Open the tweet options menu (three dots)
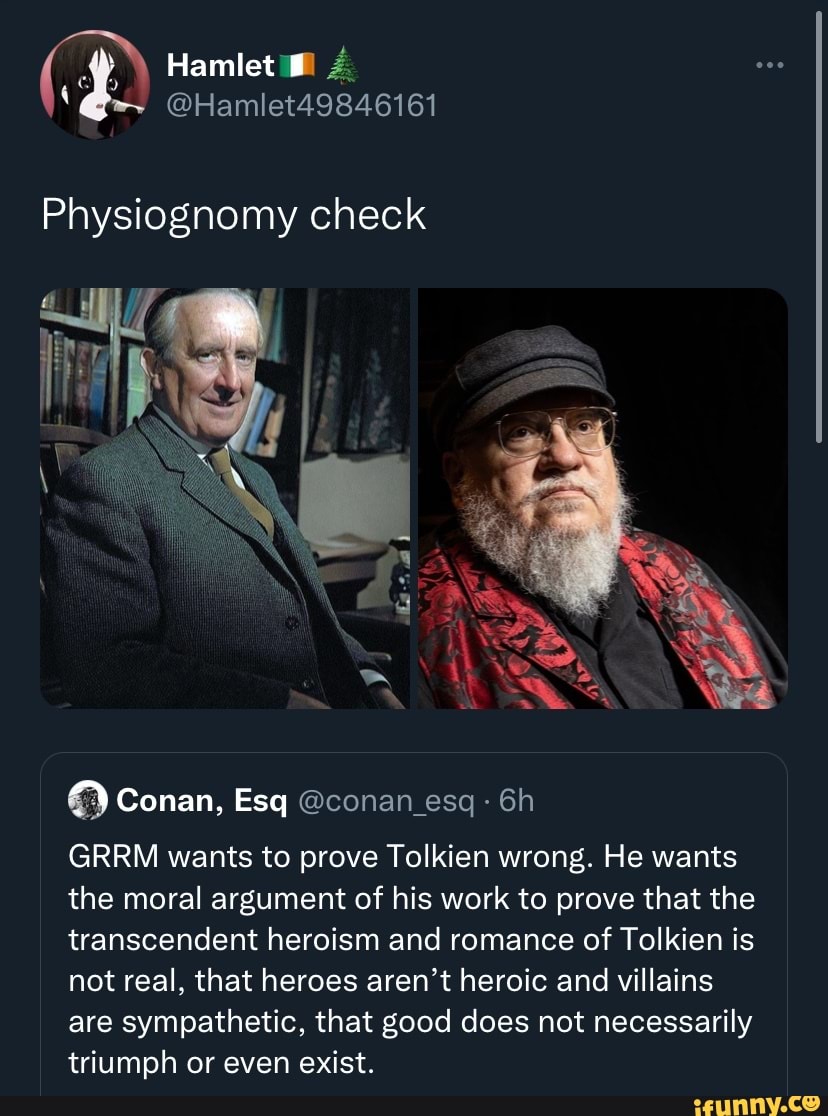Image resolution: width=828 pixels, height=1116 pixels. point(770,63)
